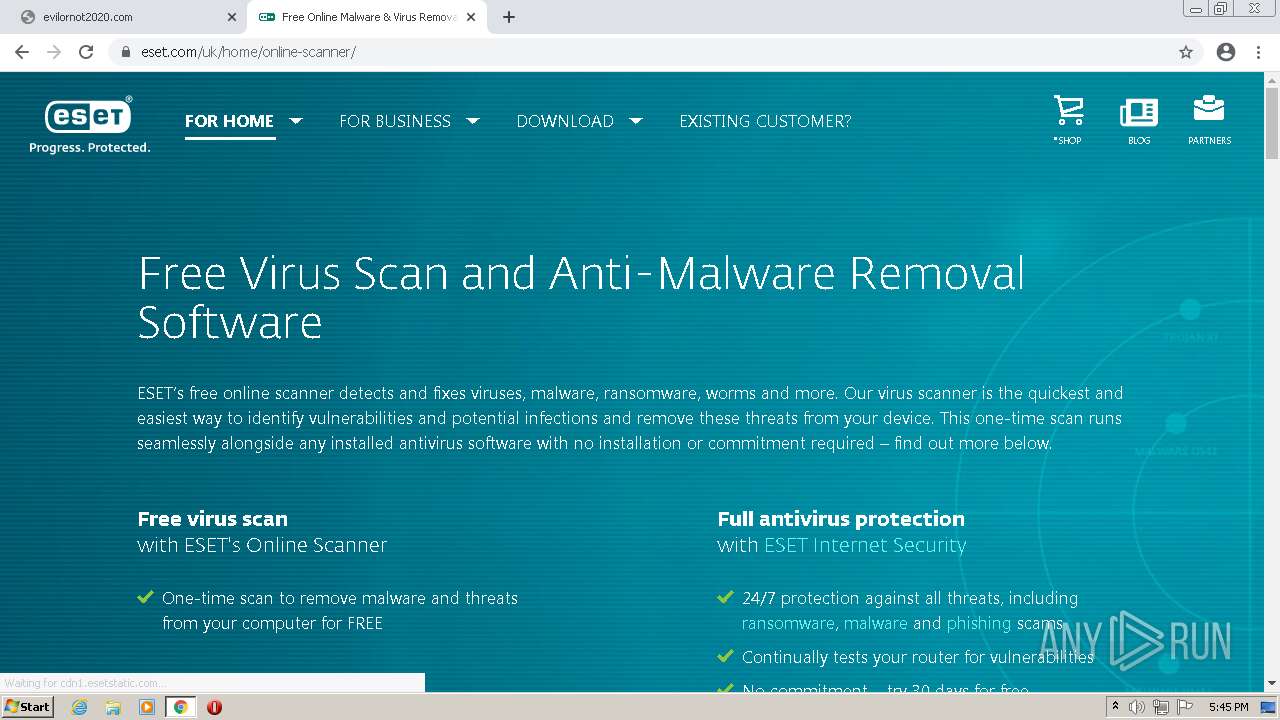Open a new browser tab
This screenshot has height=720, width=1280.
509,17
